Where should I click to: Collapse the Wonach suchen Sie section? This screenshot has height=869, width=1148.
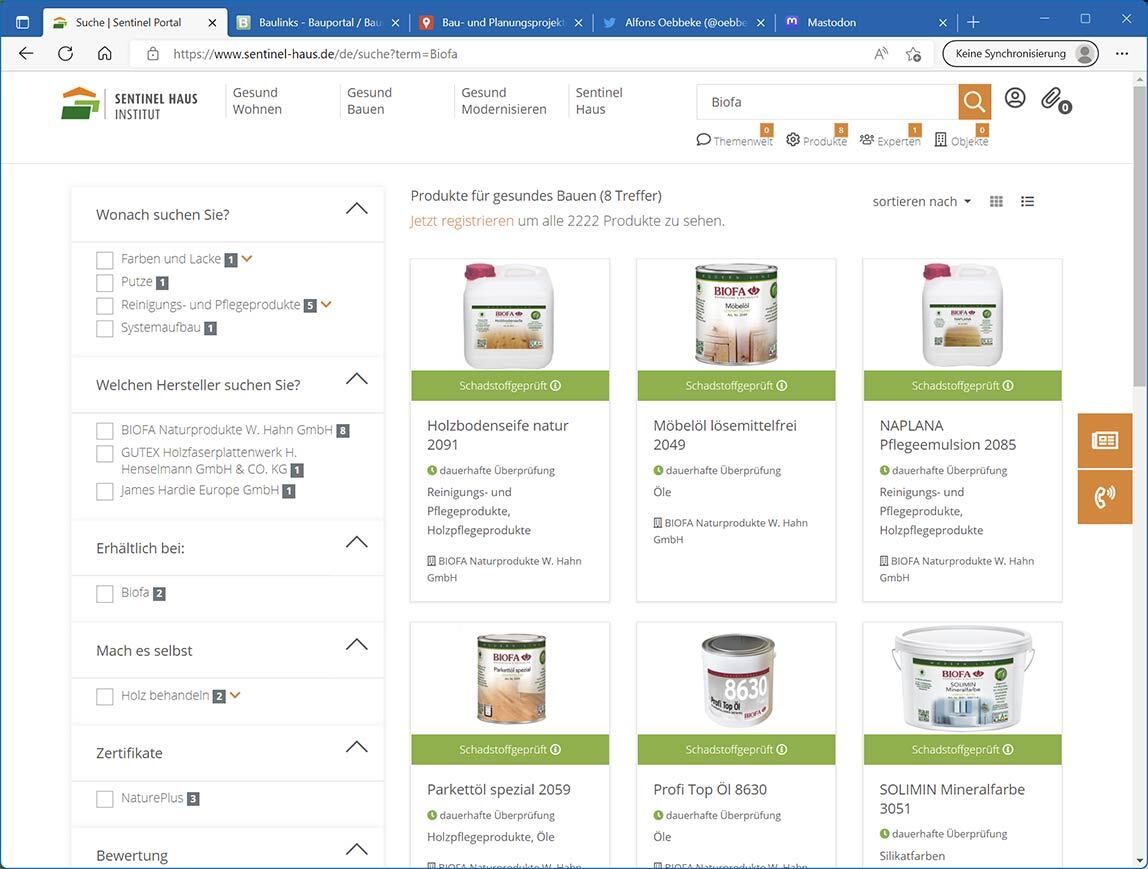357,209
